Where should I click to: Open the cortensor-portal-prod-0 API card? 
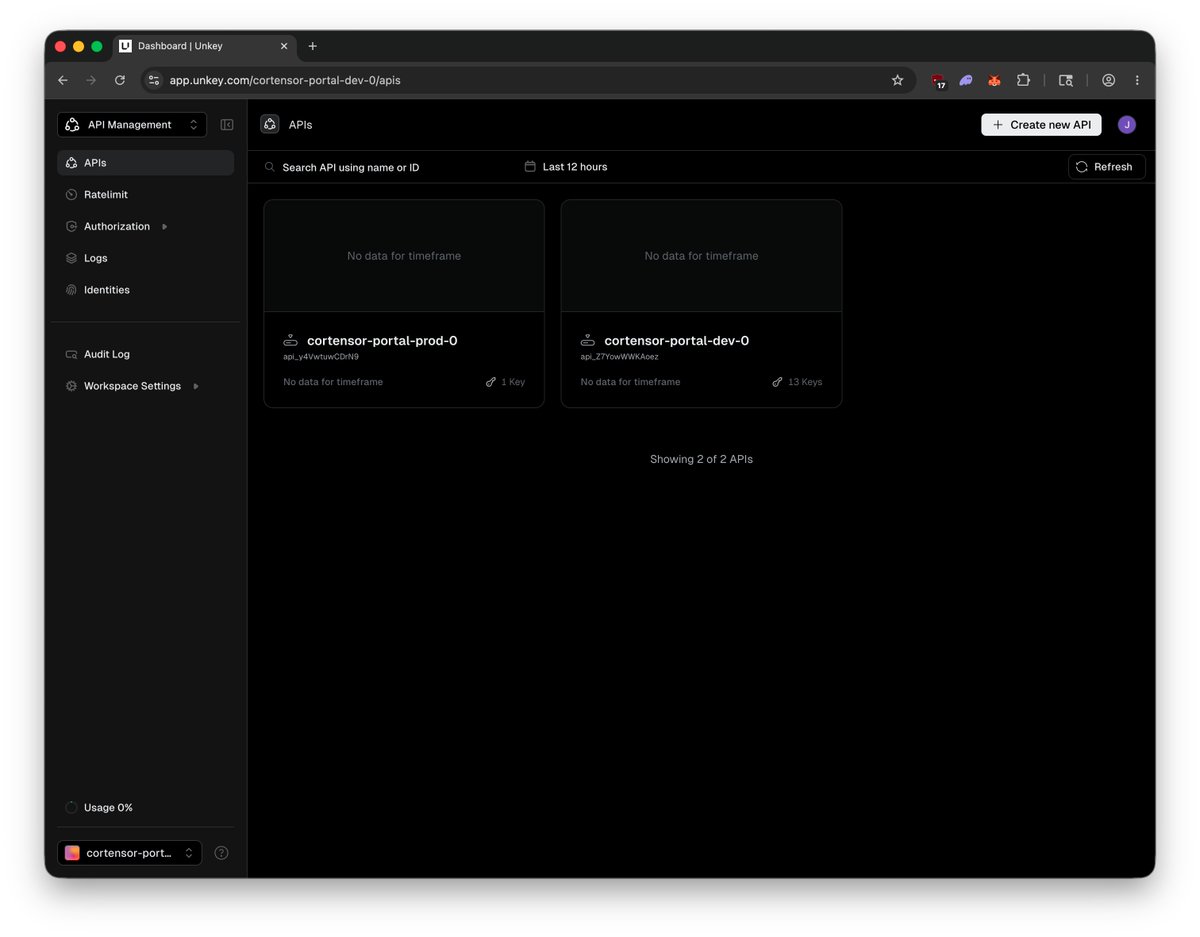(x=404, y=304)
